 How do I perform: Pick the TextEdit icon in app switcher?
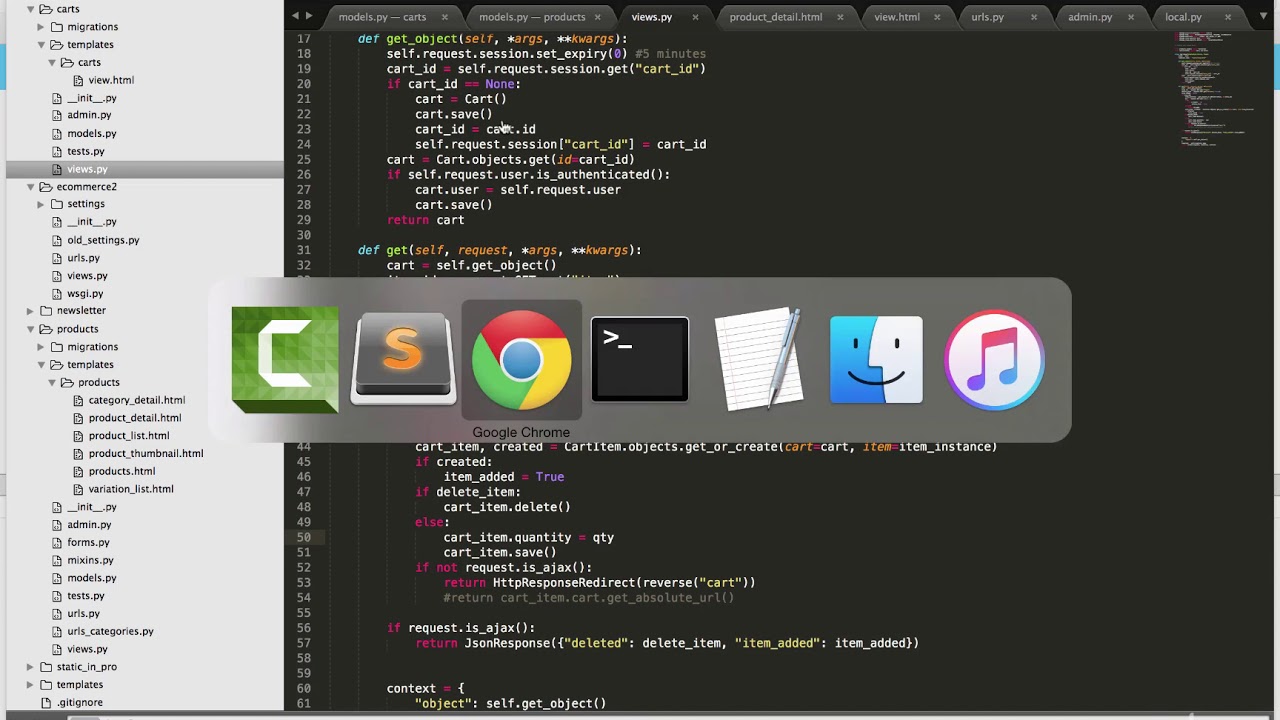coord(758,360)
